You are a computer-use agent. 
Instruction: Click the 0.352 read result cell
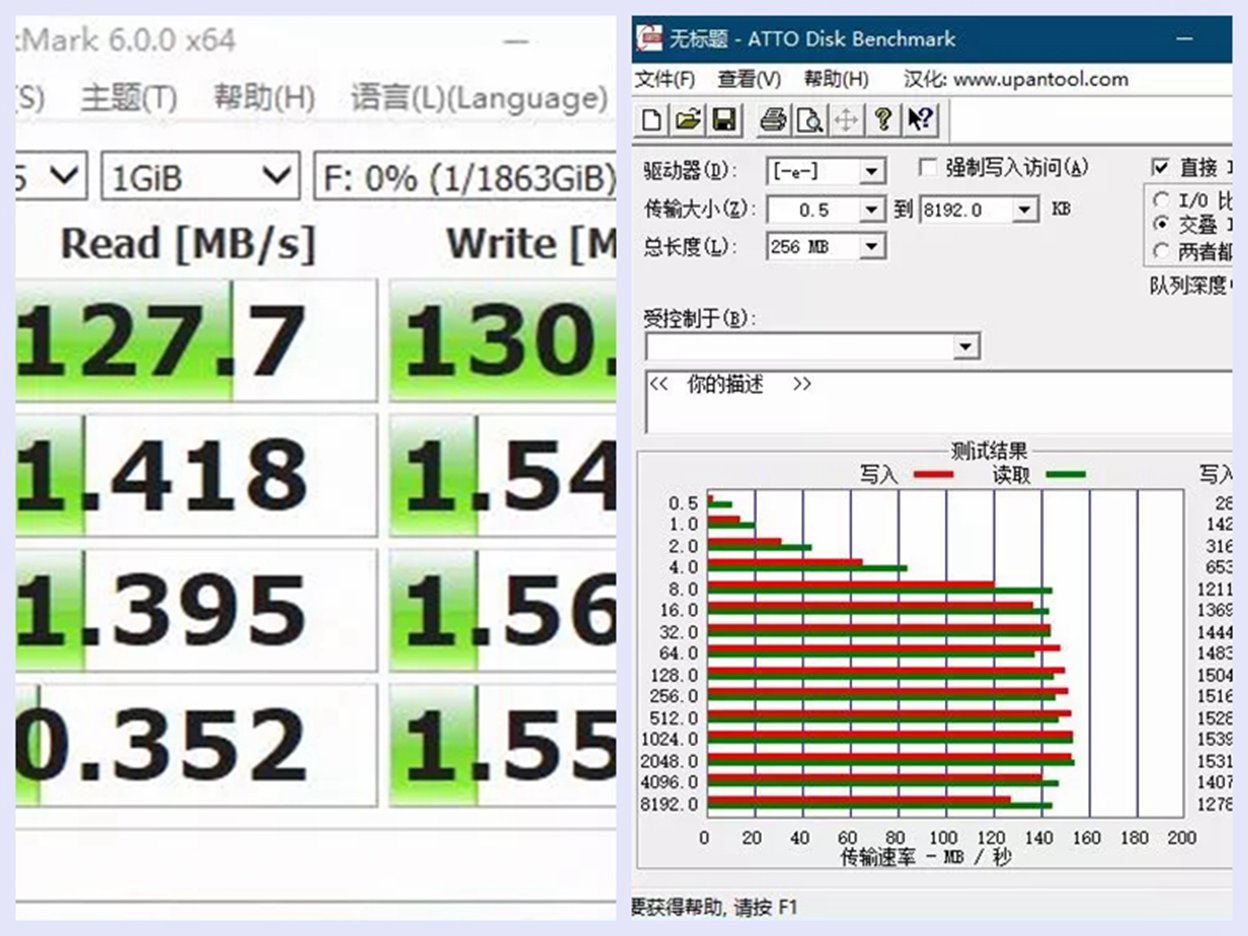pos(196,744)
